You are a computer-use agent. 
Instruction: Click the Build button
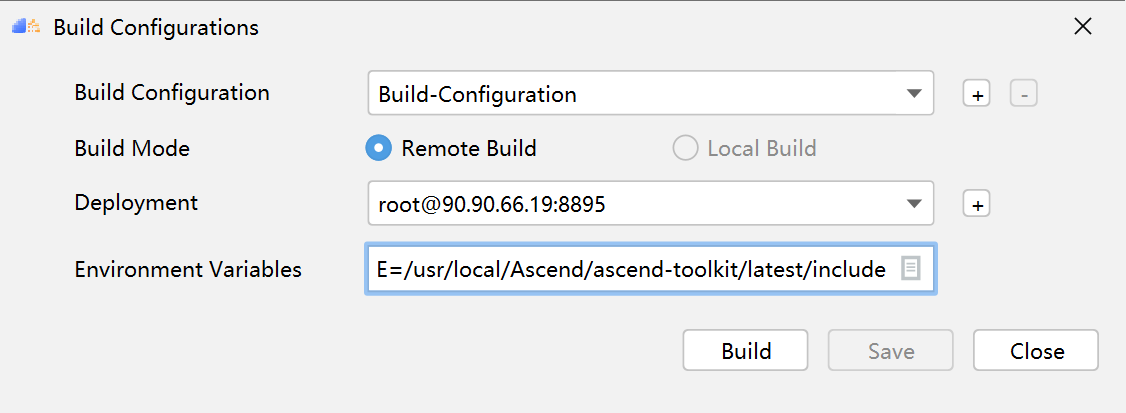(745, 351)
